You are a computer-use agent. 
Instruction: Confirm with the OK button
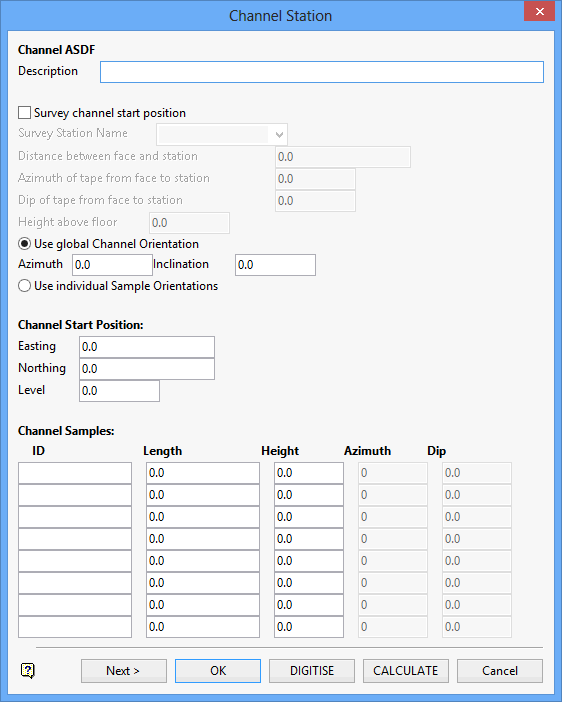point(218,671)
